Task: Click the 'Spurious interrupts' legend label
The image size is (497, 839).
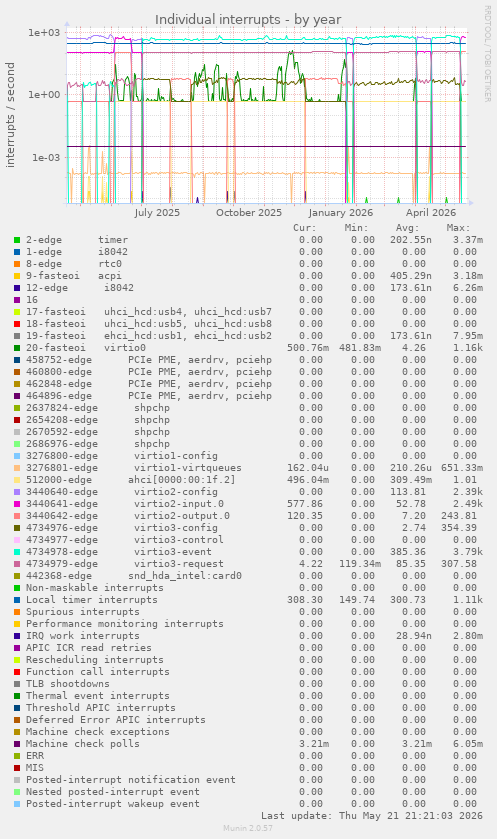Action: (83, 612)
